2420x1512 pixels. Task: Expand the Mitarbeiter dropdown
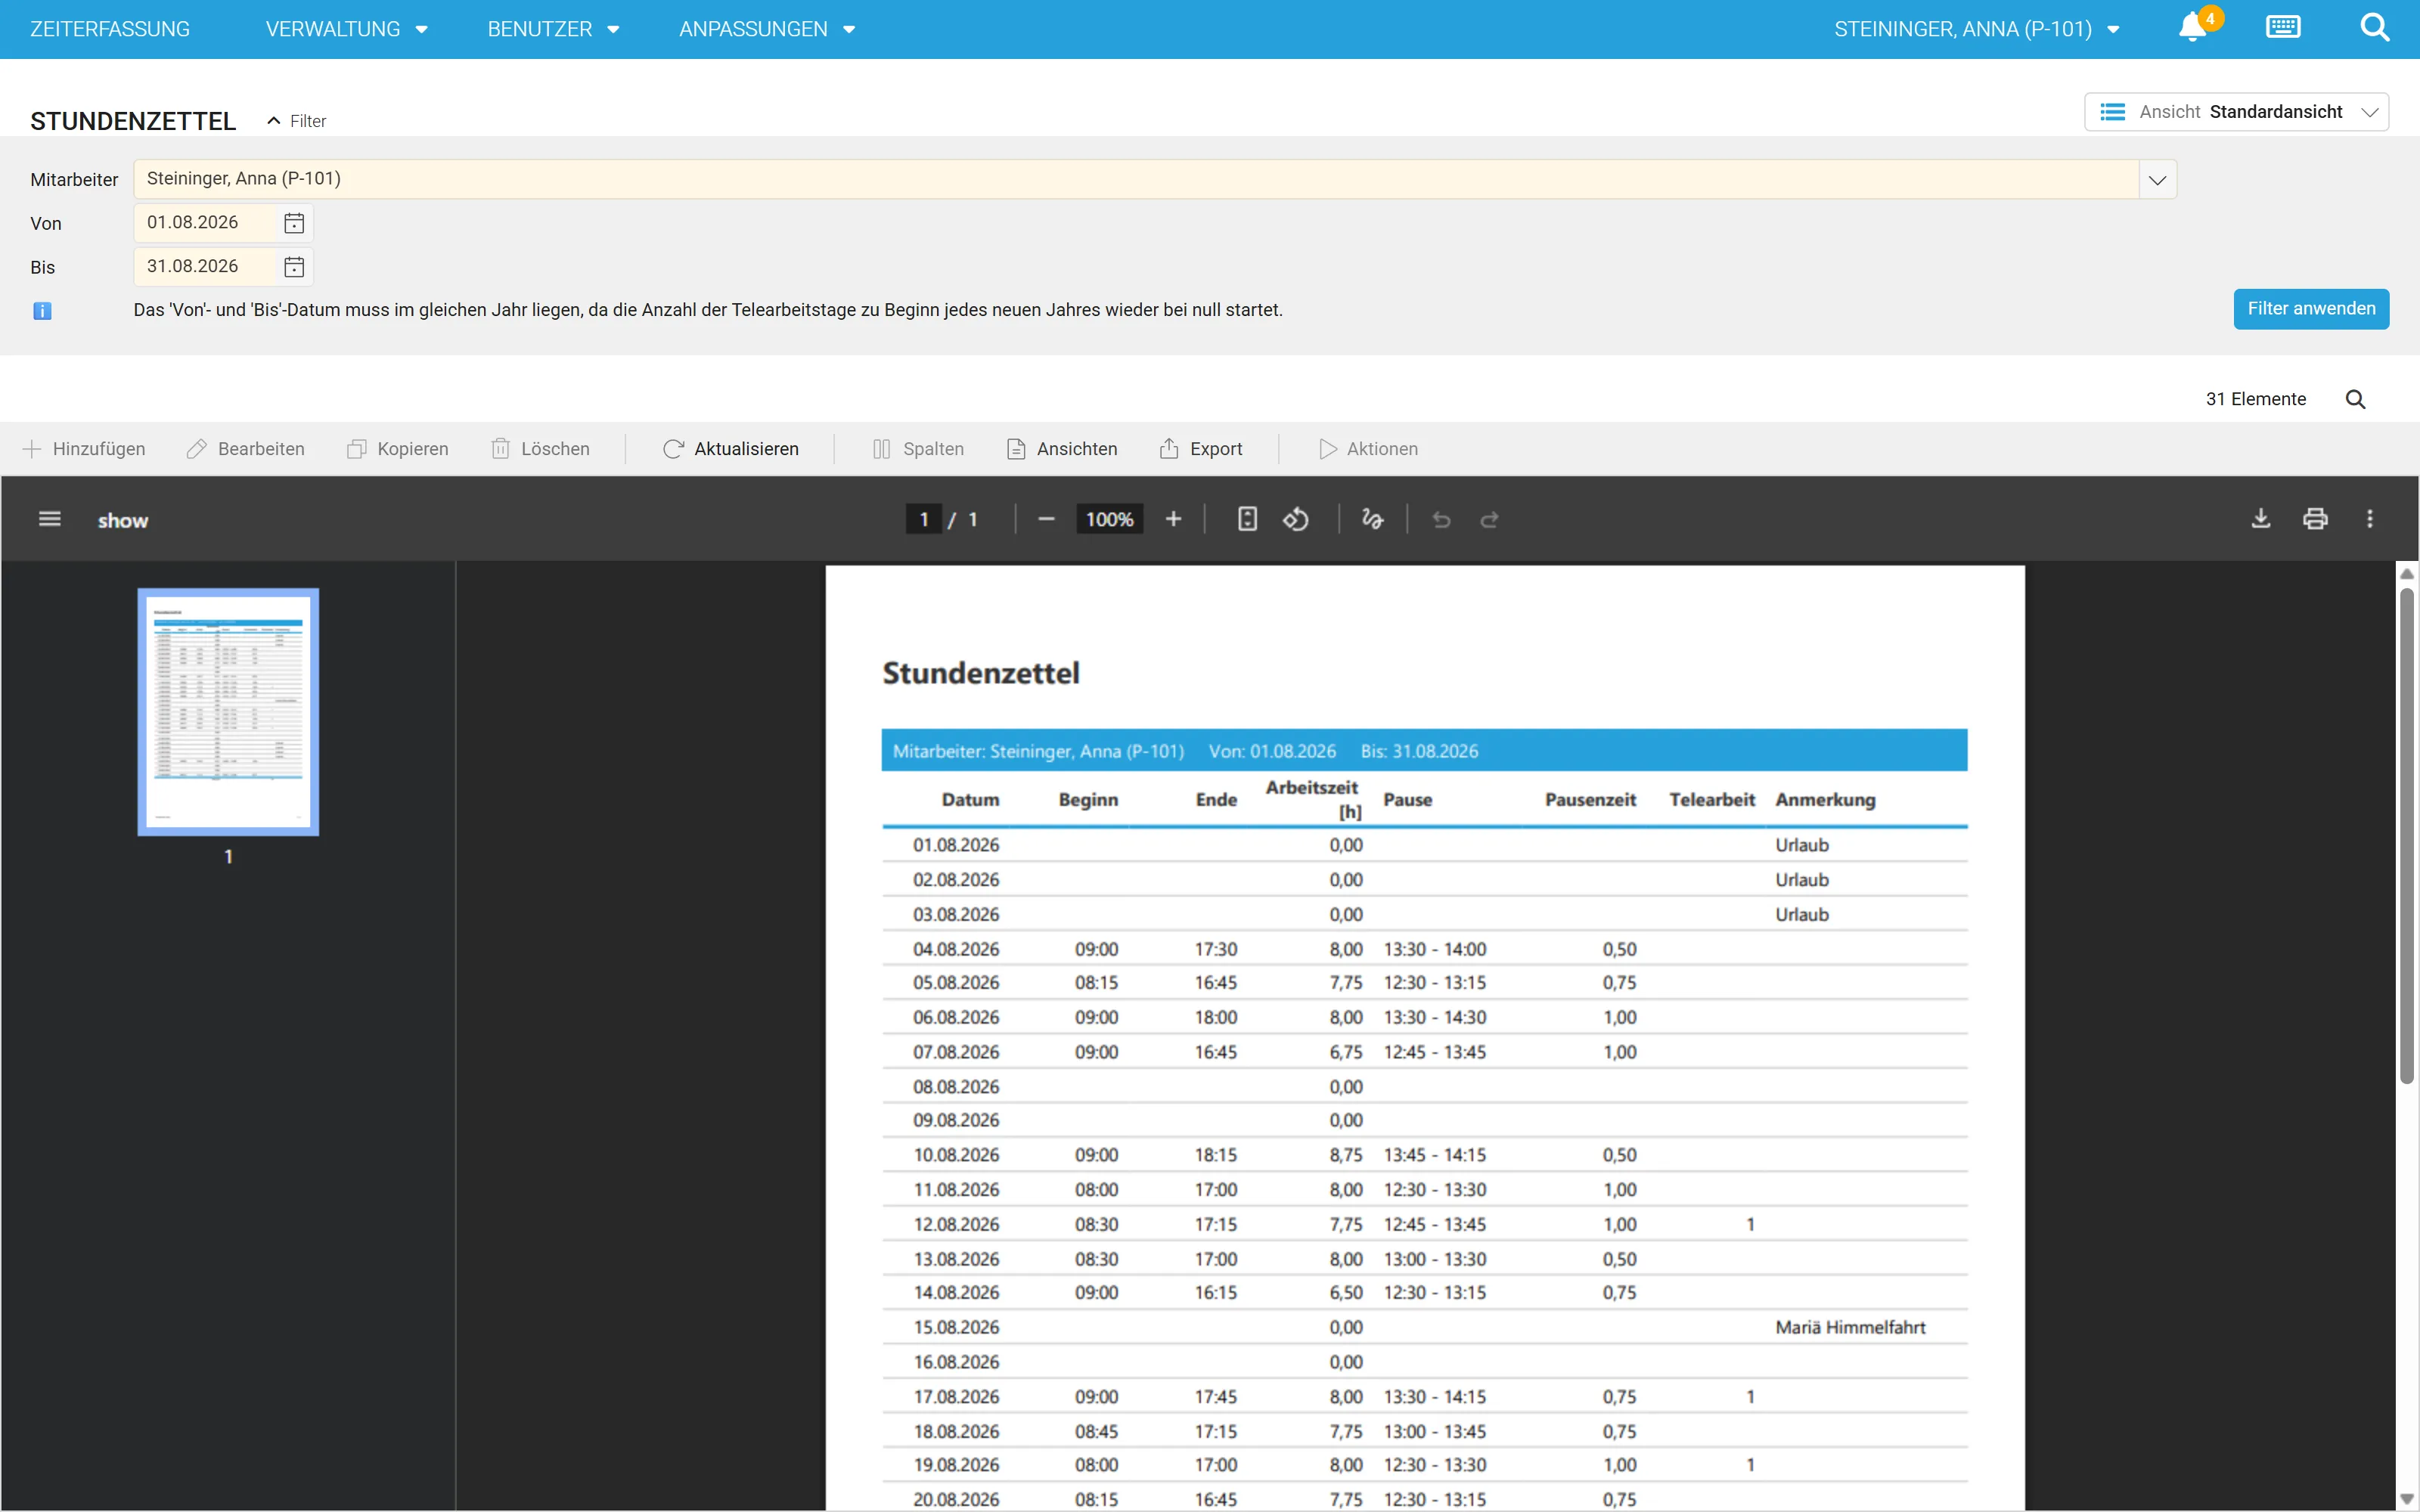coord(2157,180)
